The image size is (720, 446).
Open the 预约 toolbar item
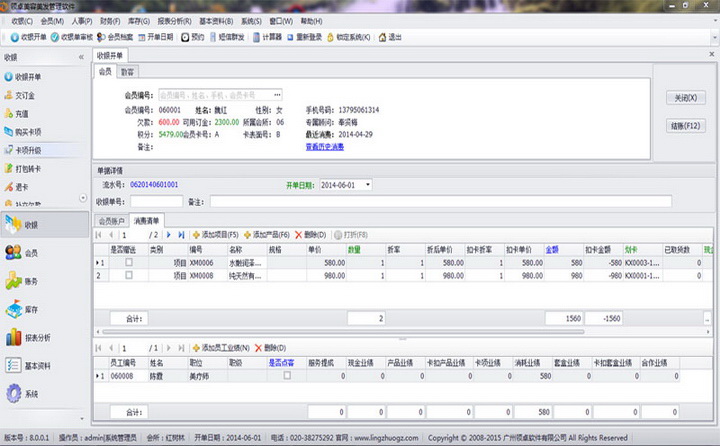[x=192, y=37]
